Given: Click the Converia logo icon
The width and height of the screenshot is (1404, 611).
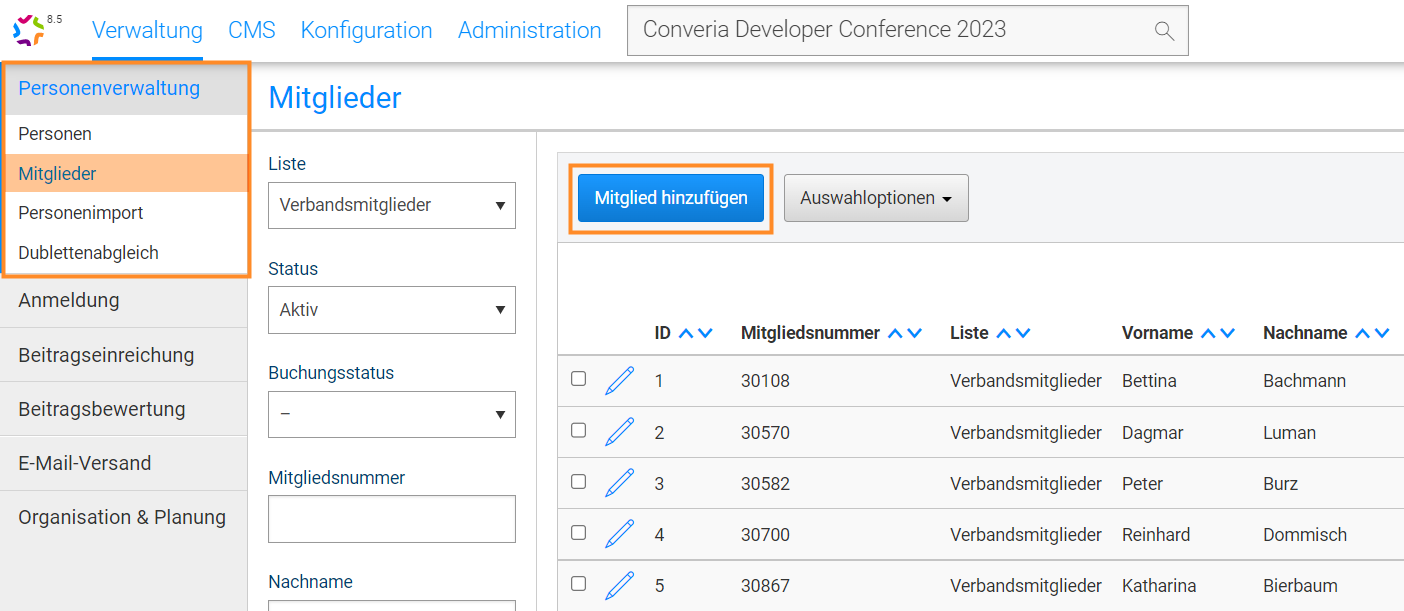Looking at the screenshot, I should click(29, 30).
